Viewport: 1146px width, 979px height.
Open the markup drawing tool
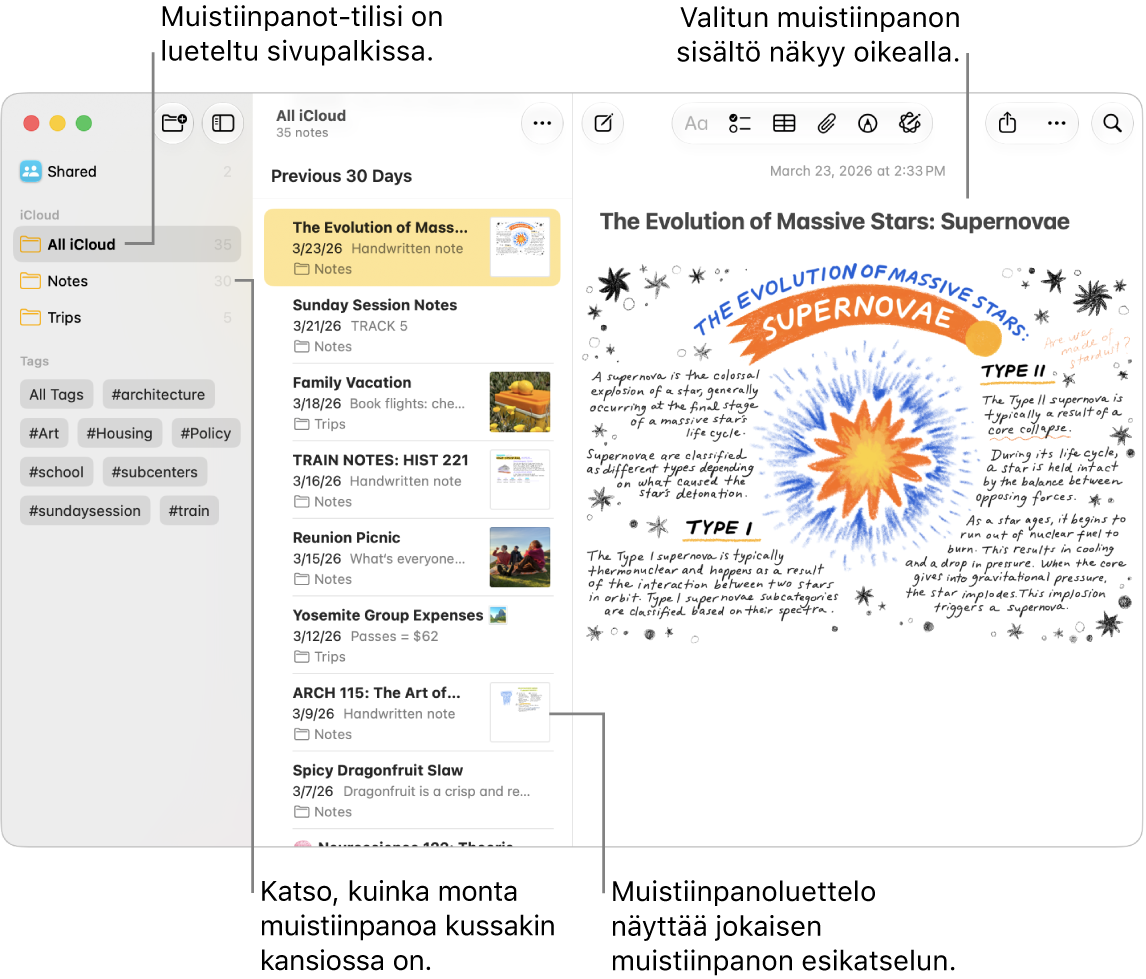point(868,123)
